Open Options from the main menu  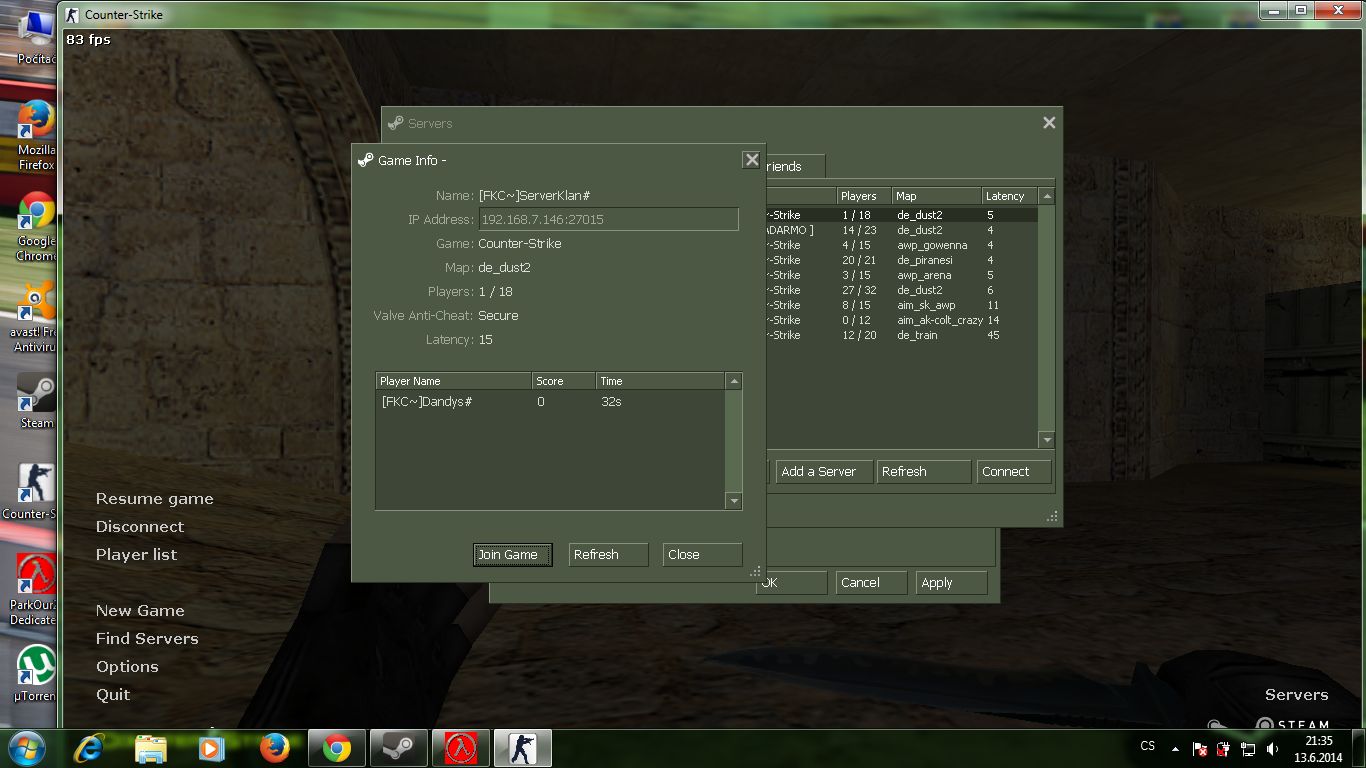point(127,667)
